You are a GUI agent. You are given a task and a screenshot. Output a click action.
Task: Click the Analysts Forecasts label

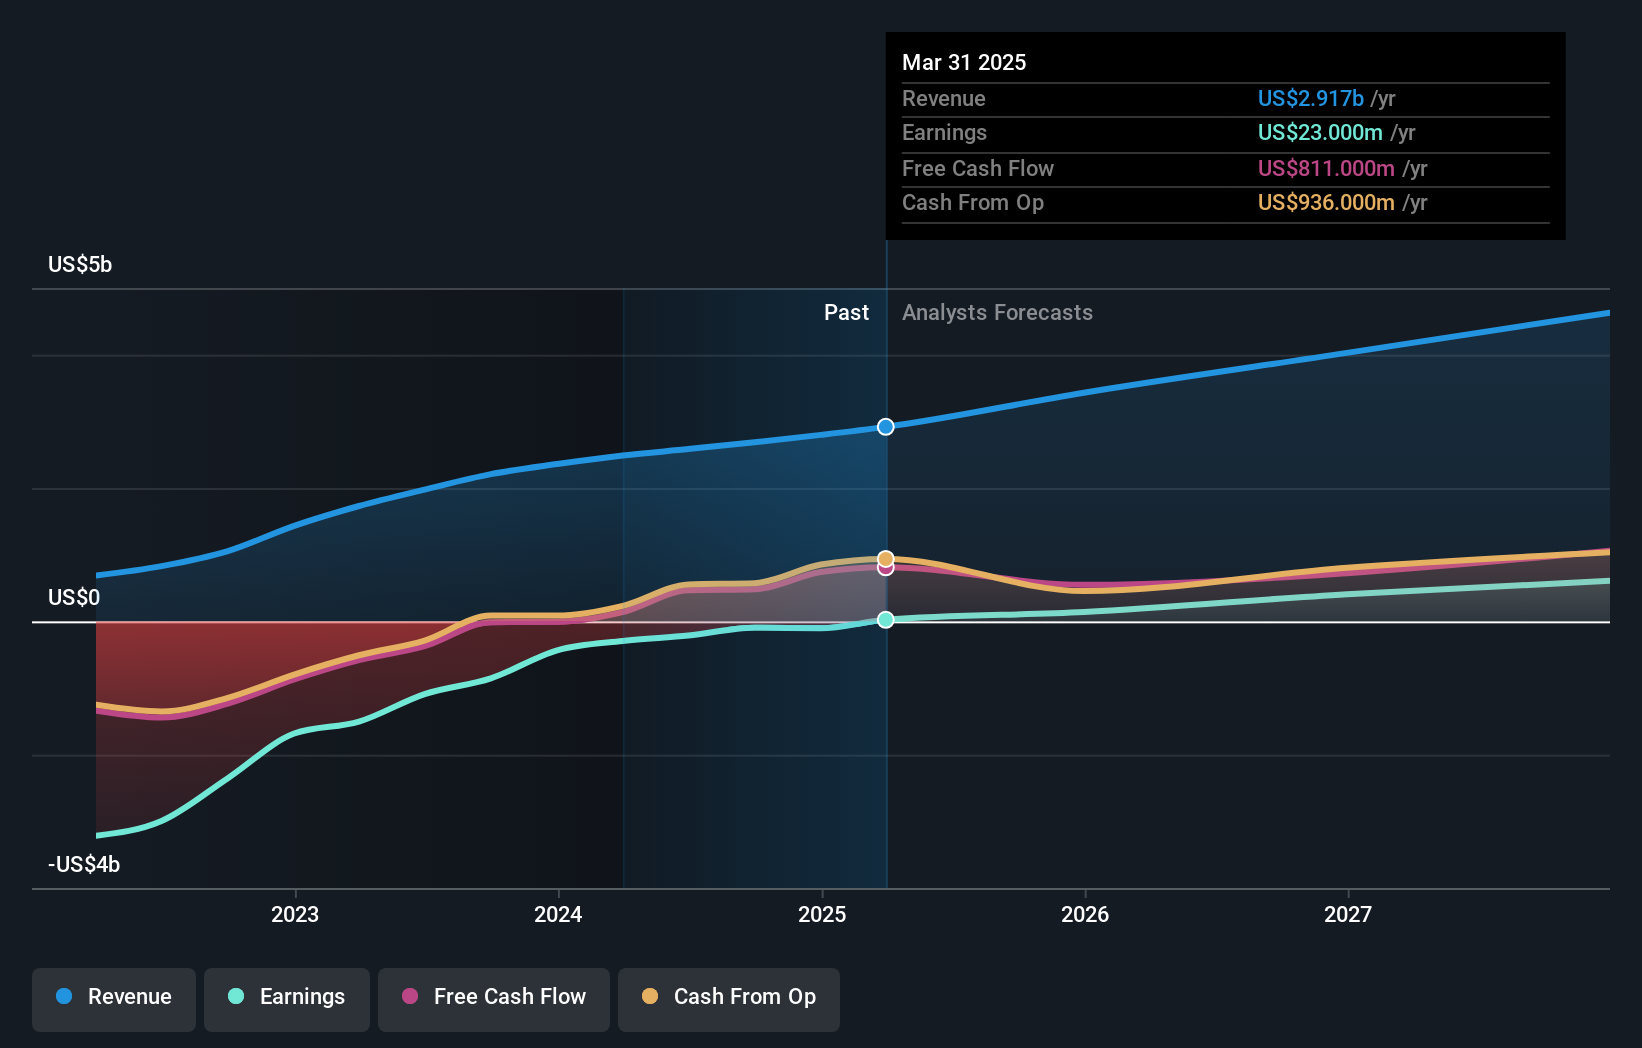click(x=997, y=312)
